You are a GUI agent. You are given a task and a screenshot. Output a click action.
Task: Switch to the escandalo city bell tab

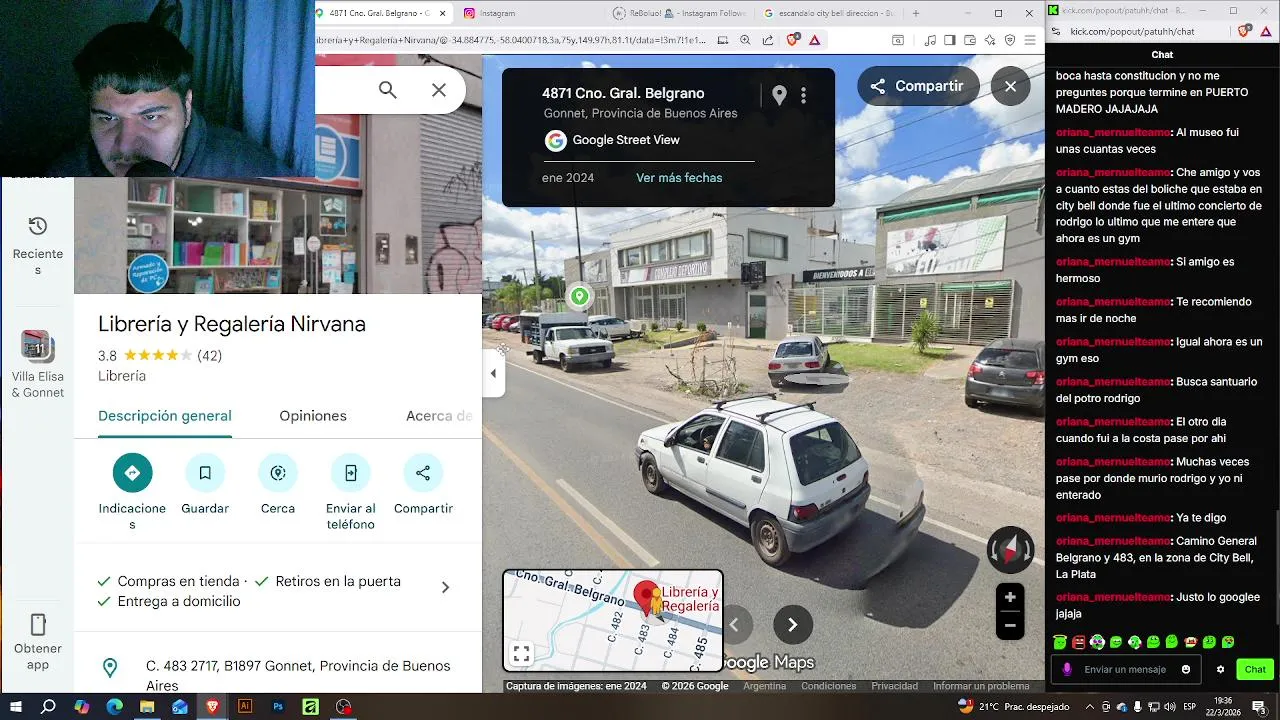point(828,13)
